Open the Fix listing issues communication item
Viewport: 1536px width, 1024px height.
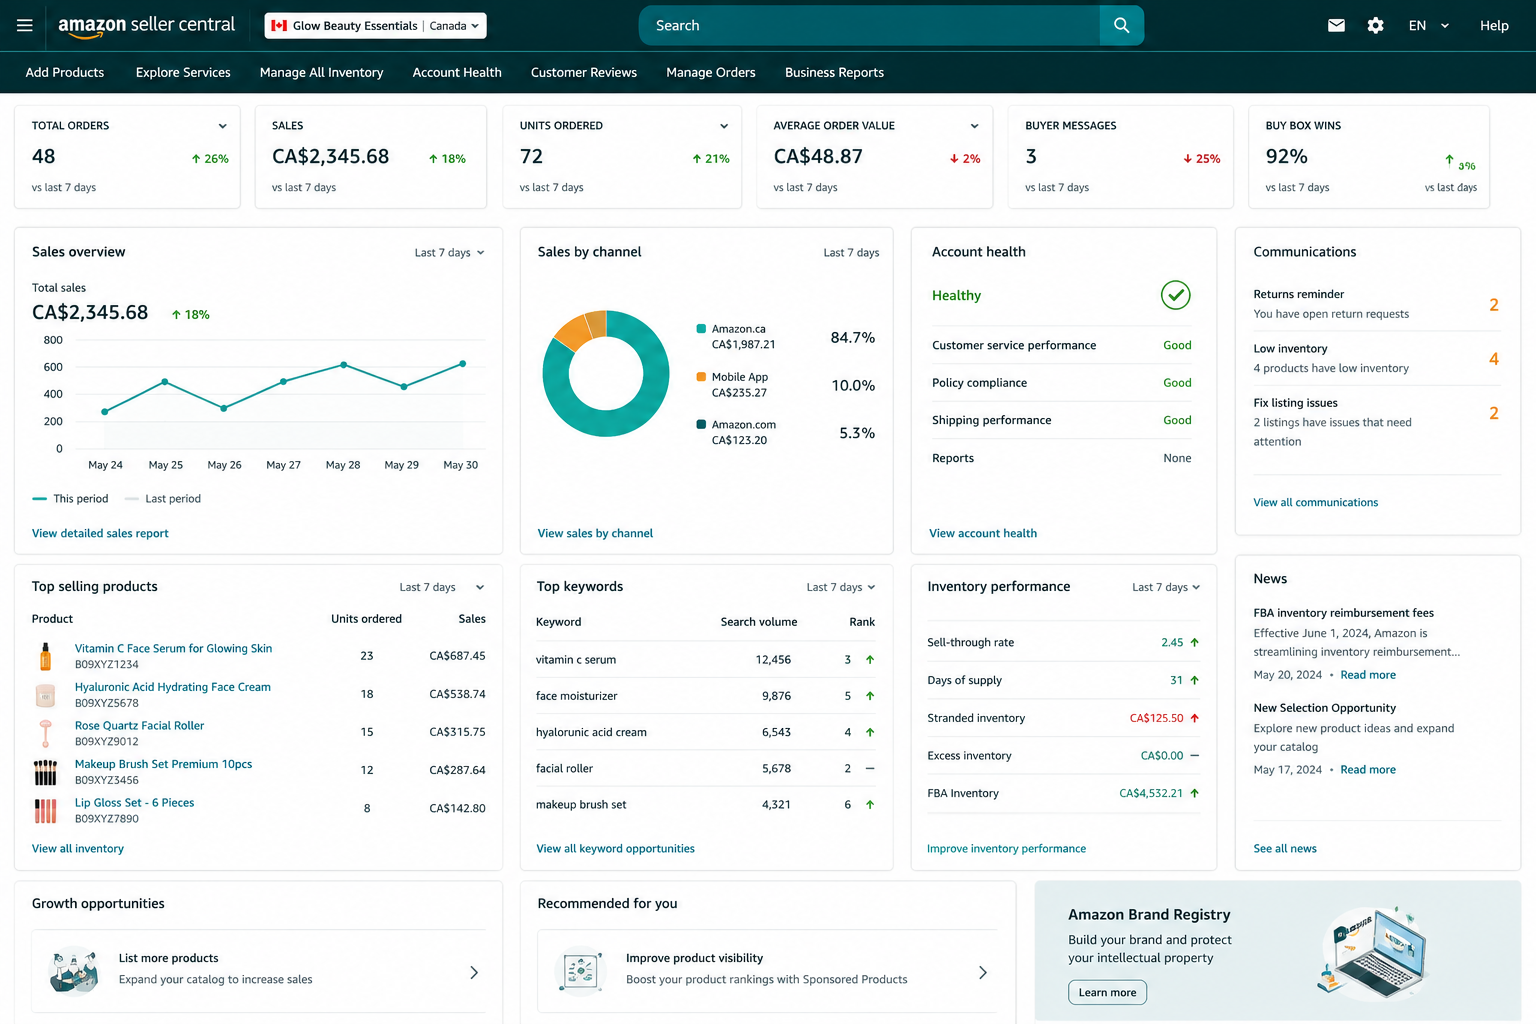(x=1376, y=422)
